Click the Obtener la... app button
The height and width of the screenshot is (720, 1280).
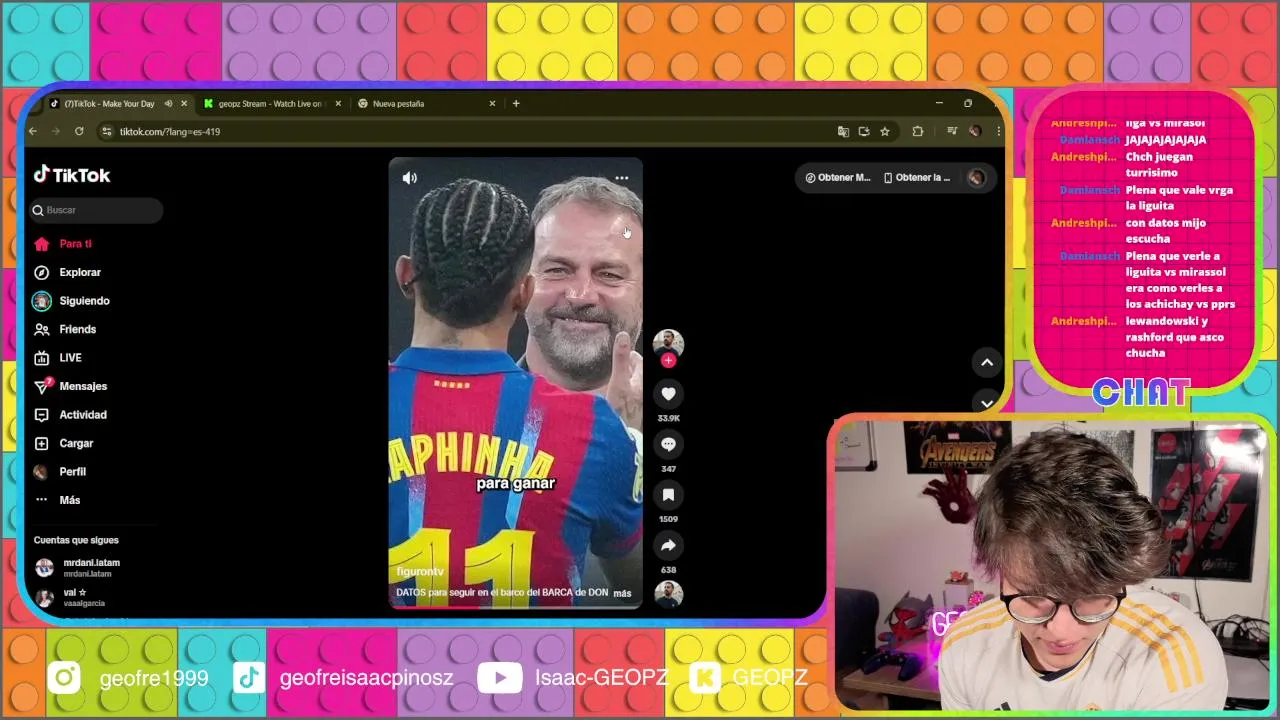(x=917, y=178)
